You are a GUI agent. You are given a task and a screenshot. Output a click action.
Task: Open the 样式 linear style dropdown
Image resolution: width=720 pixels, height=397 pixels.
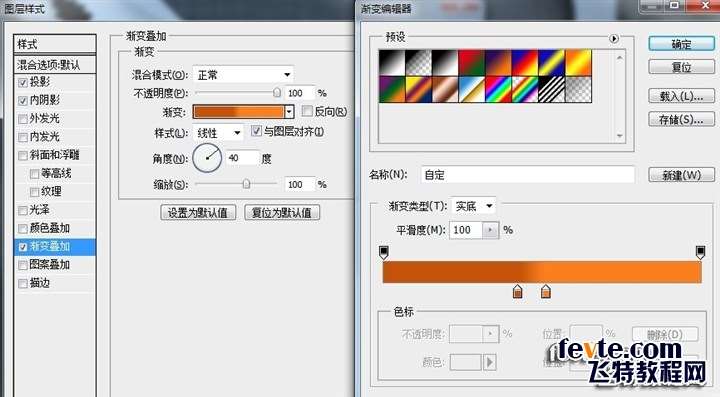tap(218, 133)
